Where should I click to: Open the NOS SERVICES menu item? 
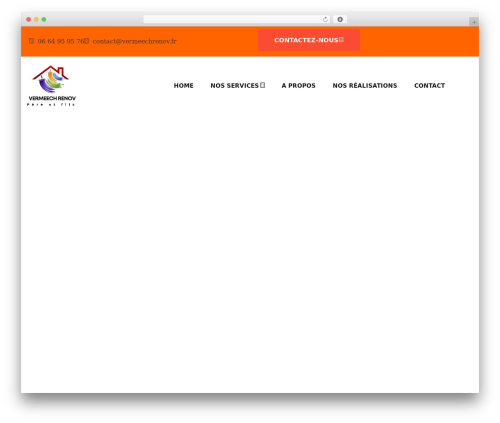234,86
